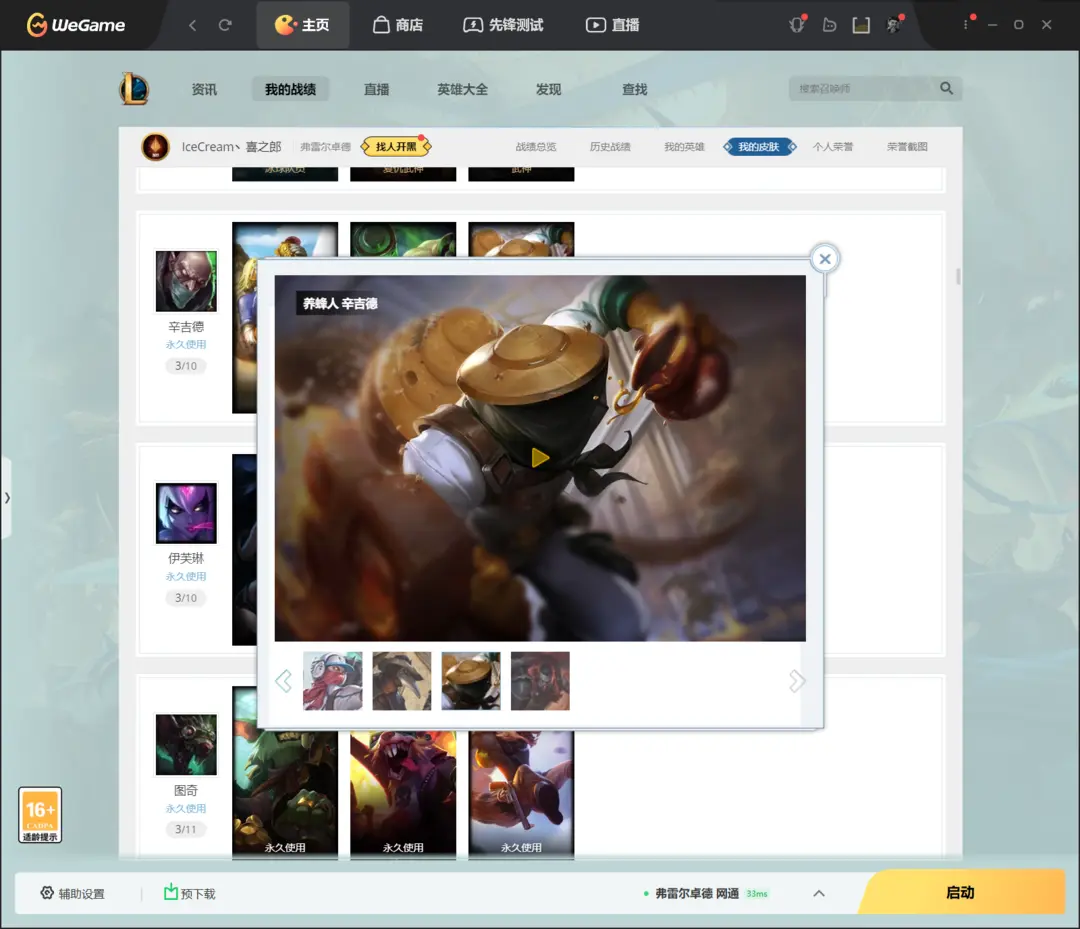The height and width of the screenshot is (929, 1080).
Task: Play the 养蜂人 辛吉德 skin video
Action: pos(540,457)
